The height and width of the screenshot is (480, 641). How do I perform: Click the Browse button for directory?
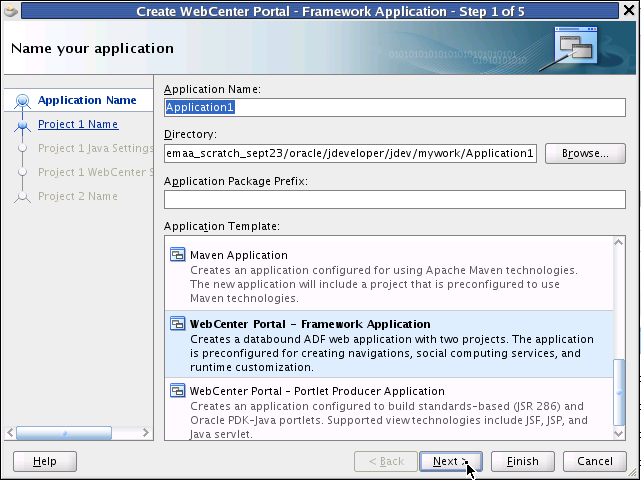click(585, 153)
